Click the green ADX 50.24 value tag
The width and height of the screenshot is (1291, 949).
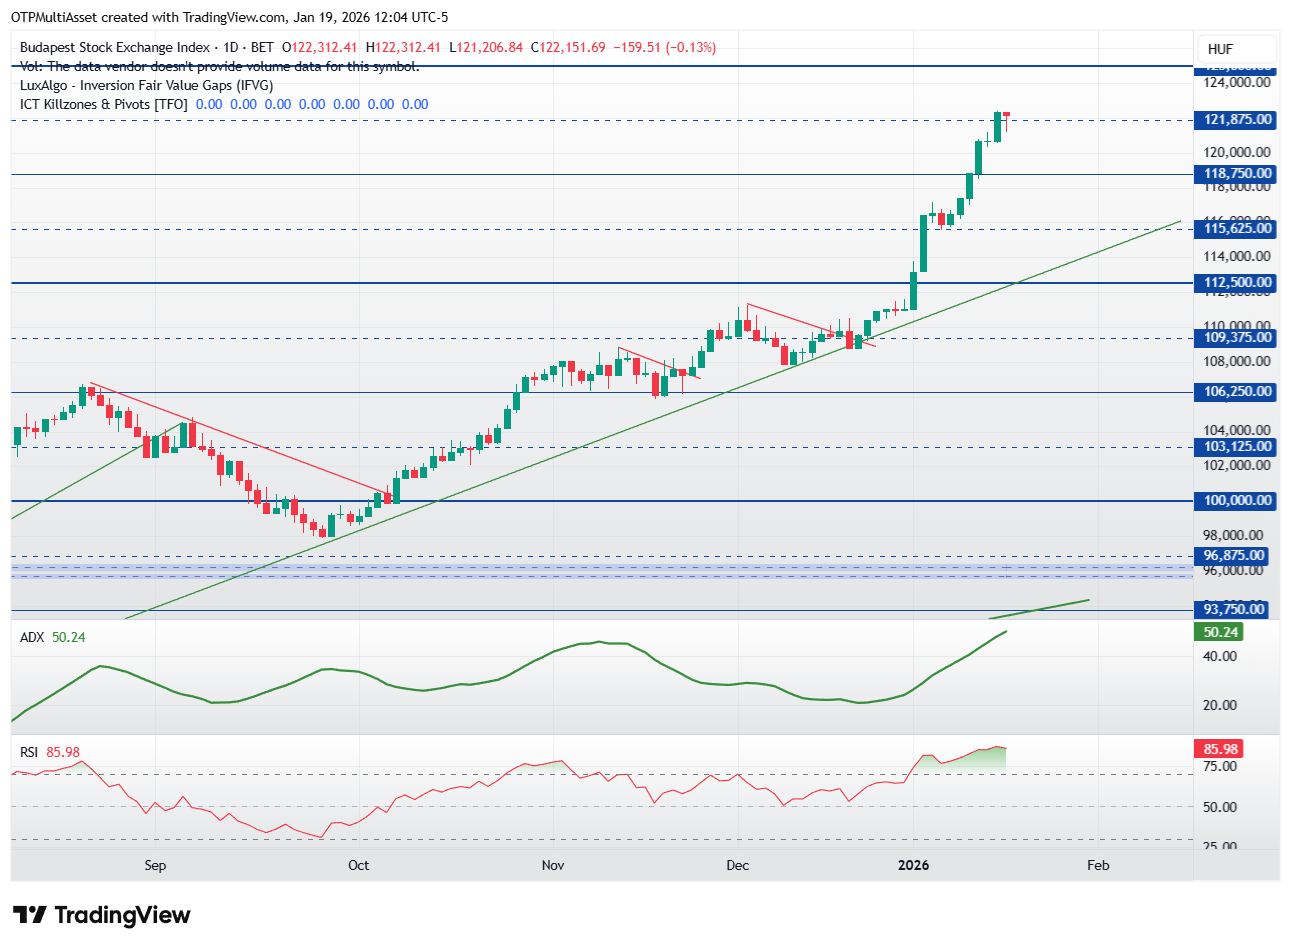tap(1220, 632)
